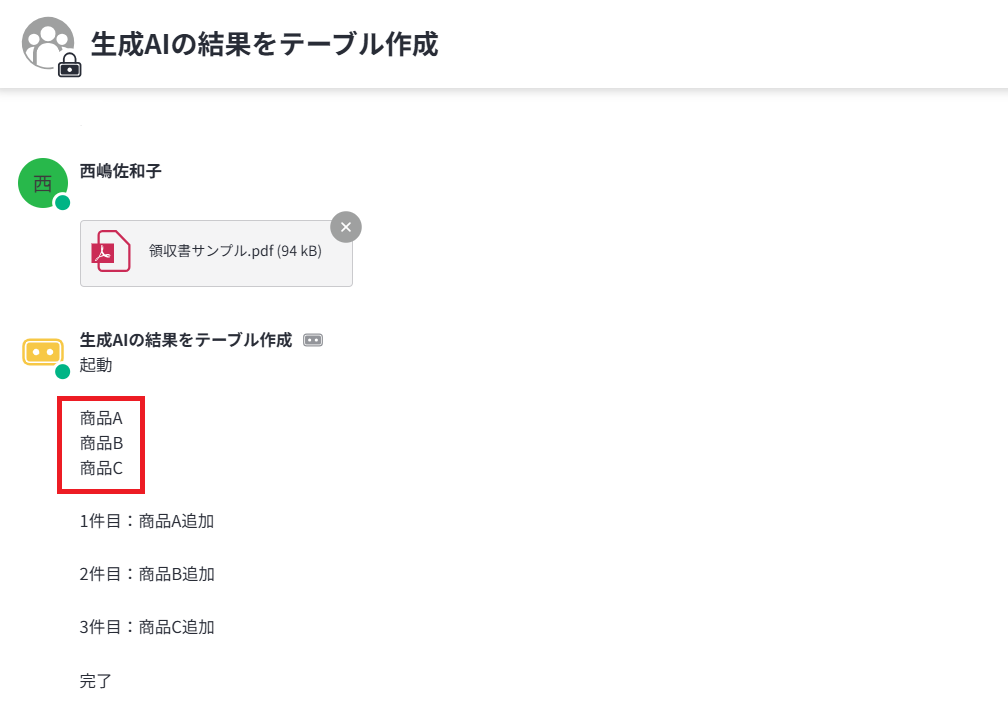Click the 完了 message at the bottom
The image size is (1008, 722).
96,681
